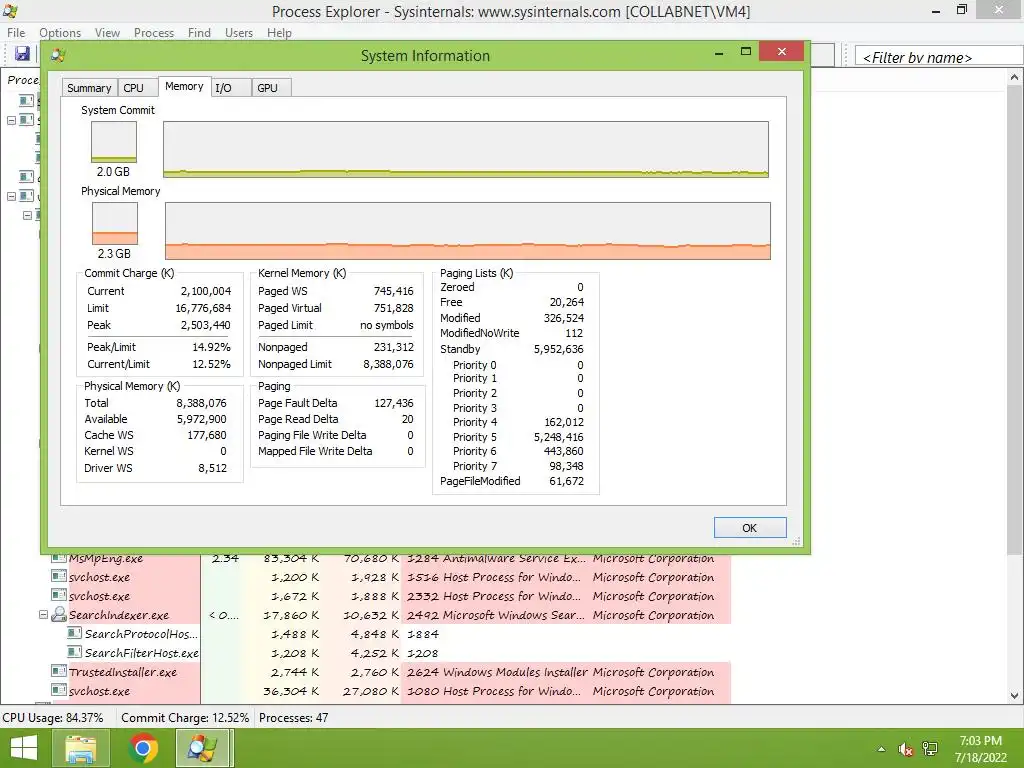
Task: Show hidden tray icons arrow
Action: (x=881, y=749)
